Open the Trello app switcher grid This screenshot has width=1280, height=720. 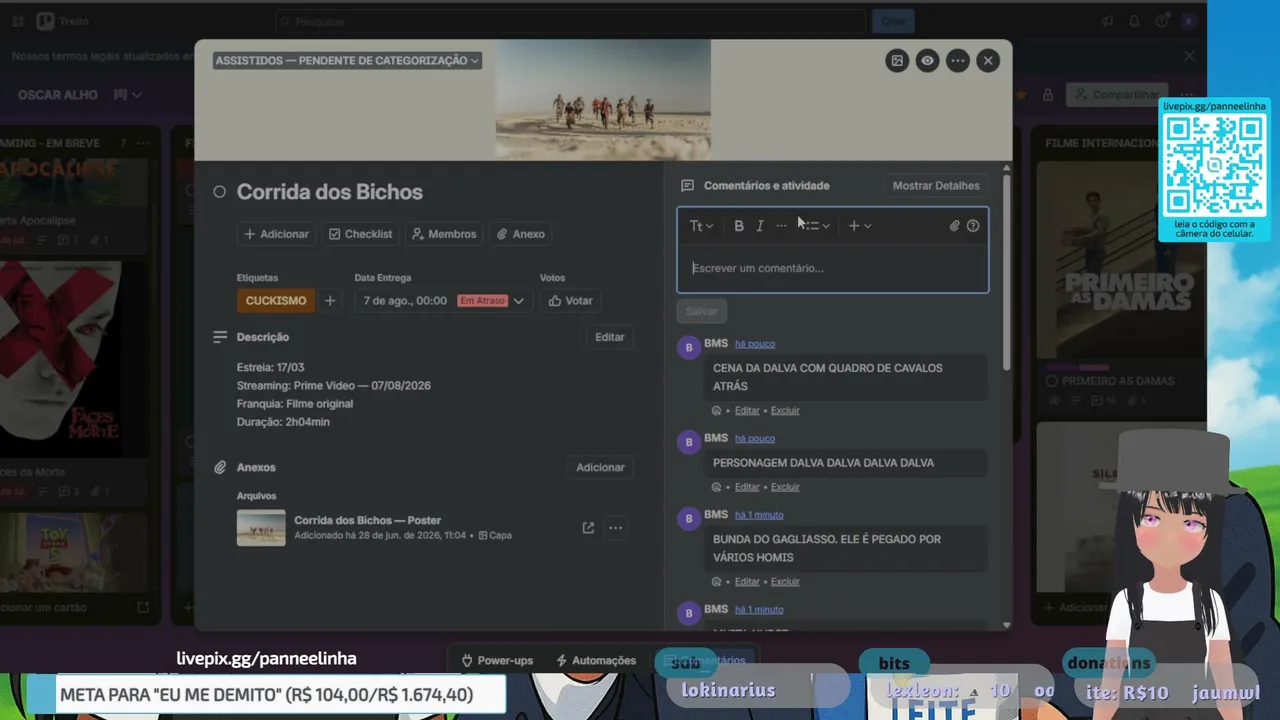click(x=17, y=21)
